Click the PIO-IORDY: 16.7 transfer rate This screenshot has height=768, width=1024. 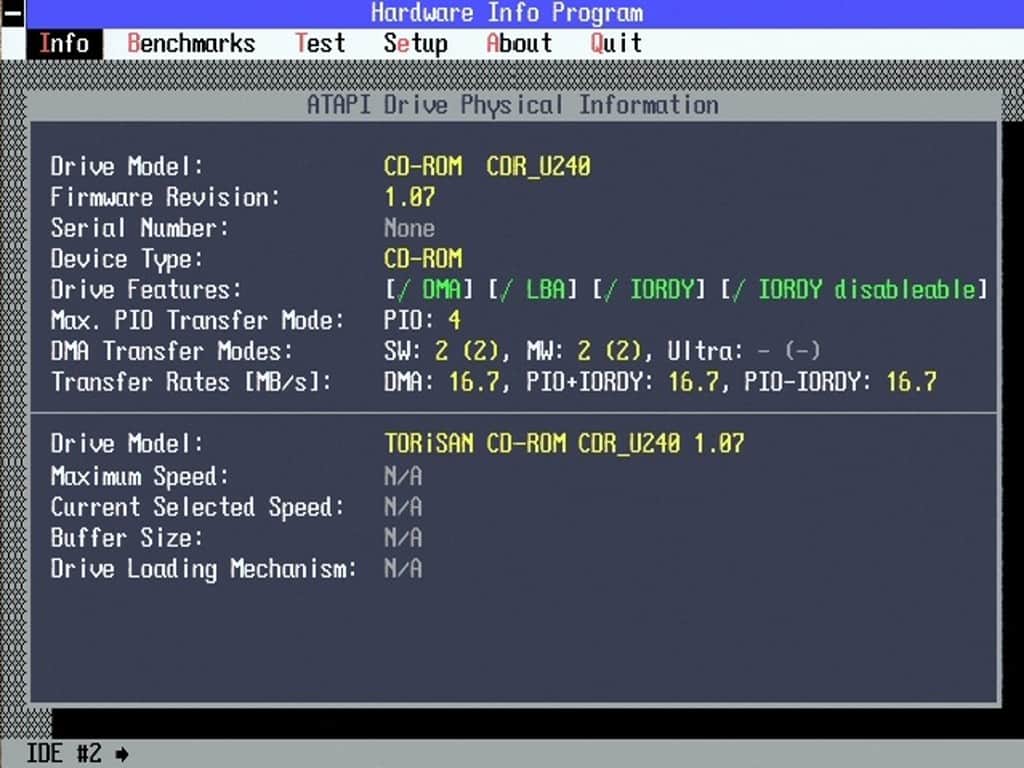point(840,382)
